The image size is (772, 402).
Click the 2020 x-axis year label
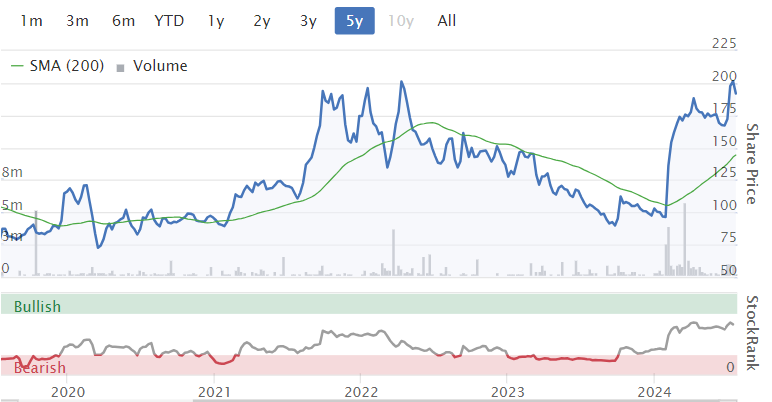(x=68, y=392)
